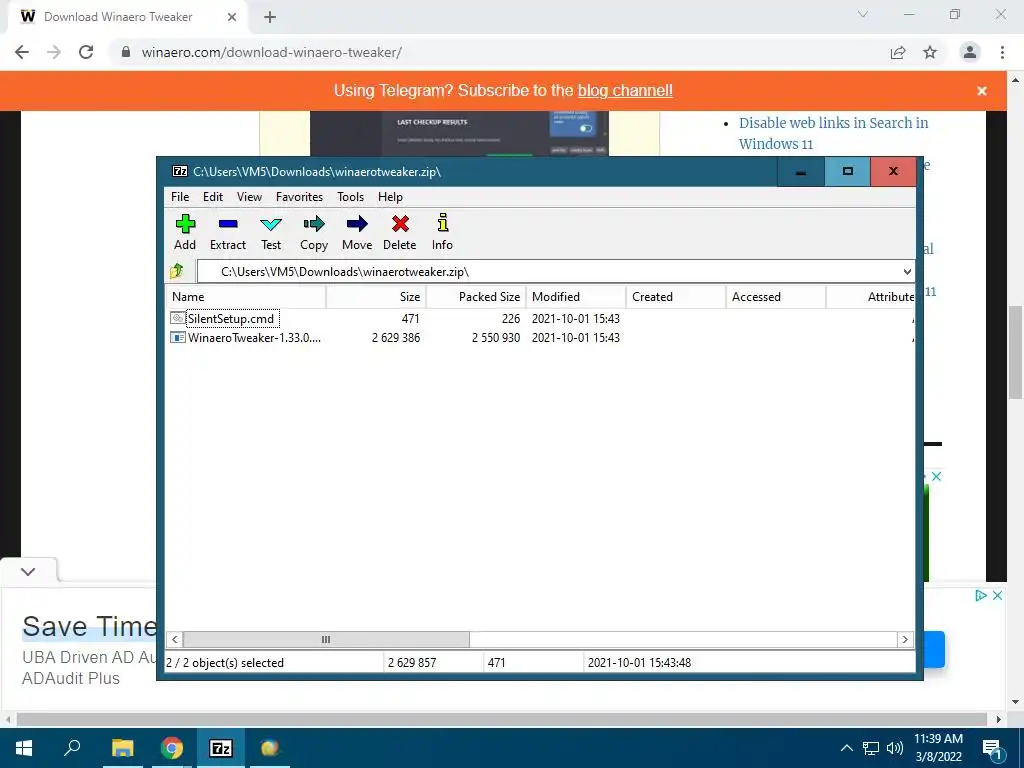Click the 7-Zip scroll right arrow
1024x768 pixels.
pos(905,639)
